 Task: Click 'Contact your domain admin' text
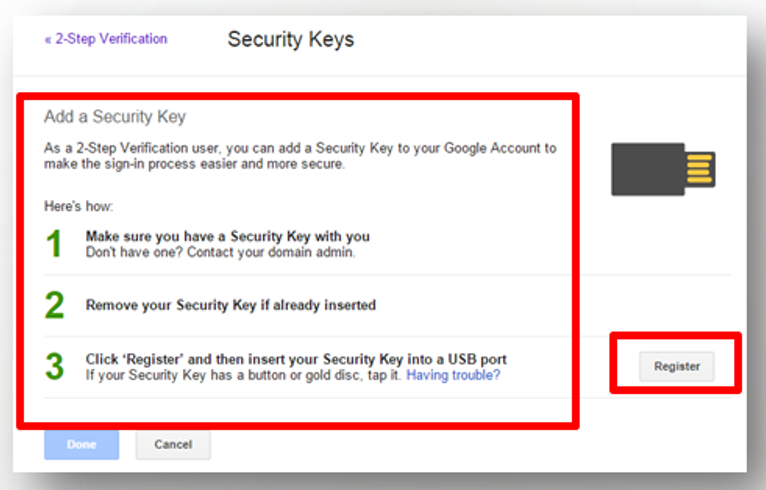coord(271,252)
